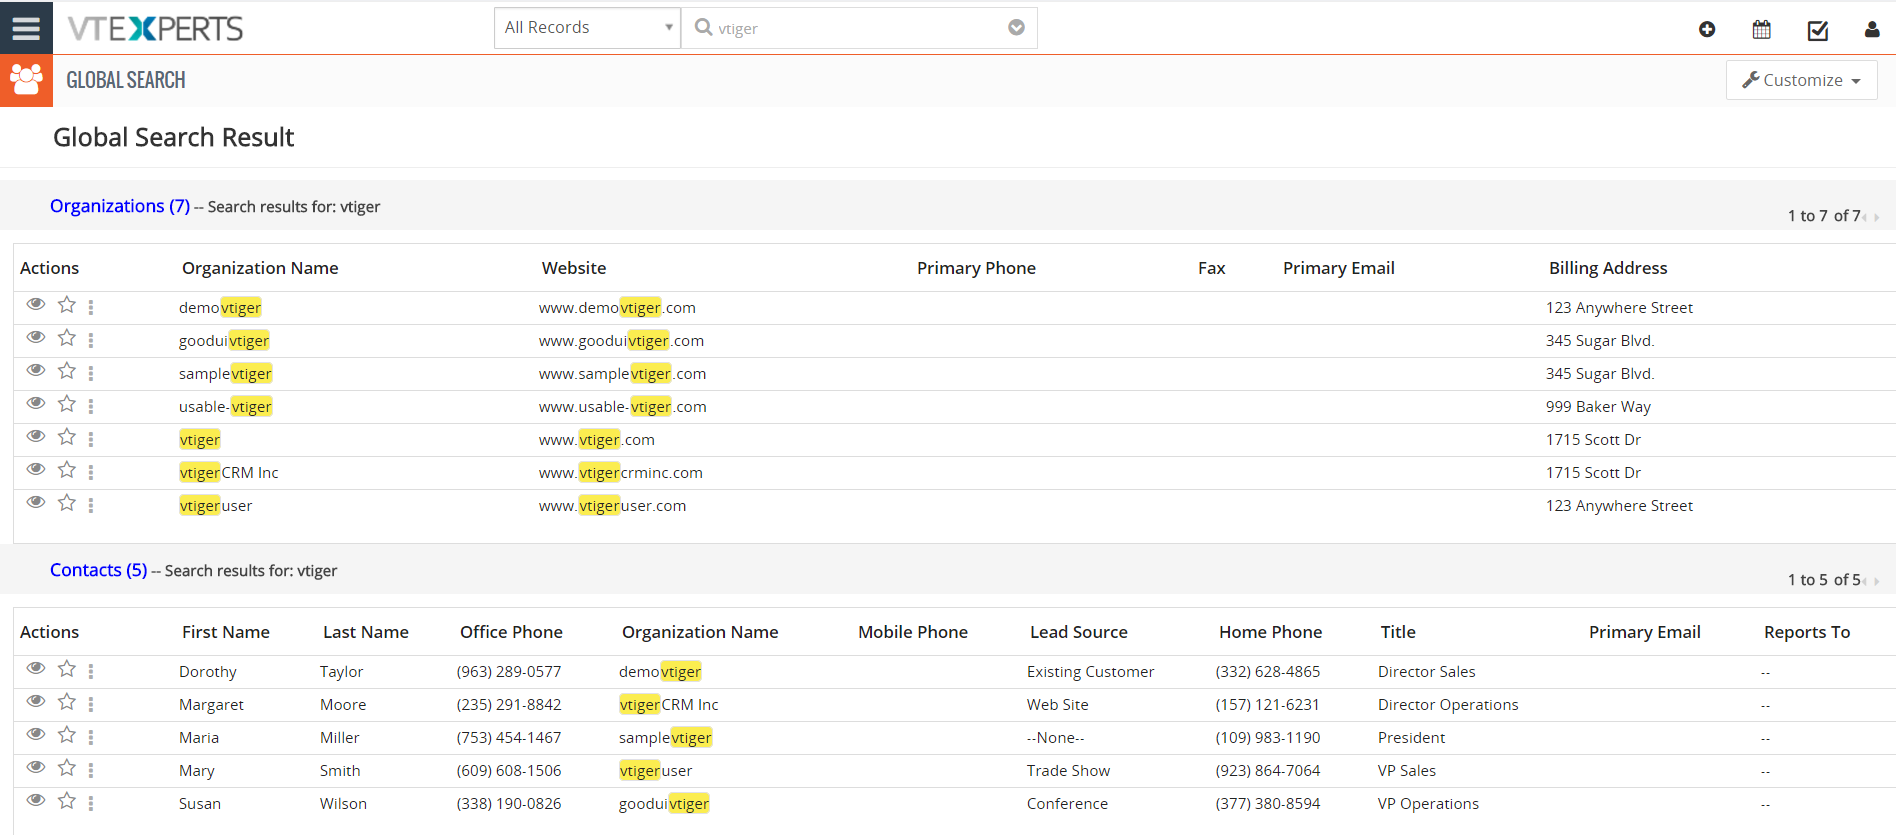Open www.demovtiger.com website link
The image size is (1896, 835).
tap(617, 308)
